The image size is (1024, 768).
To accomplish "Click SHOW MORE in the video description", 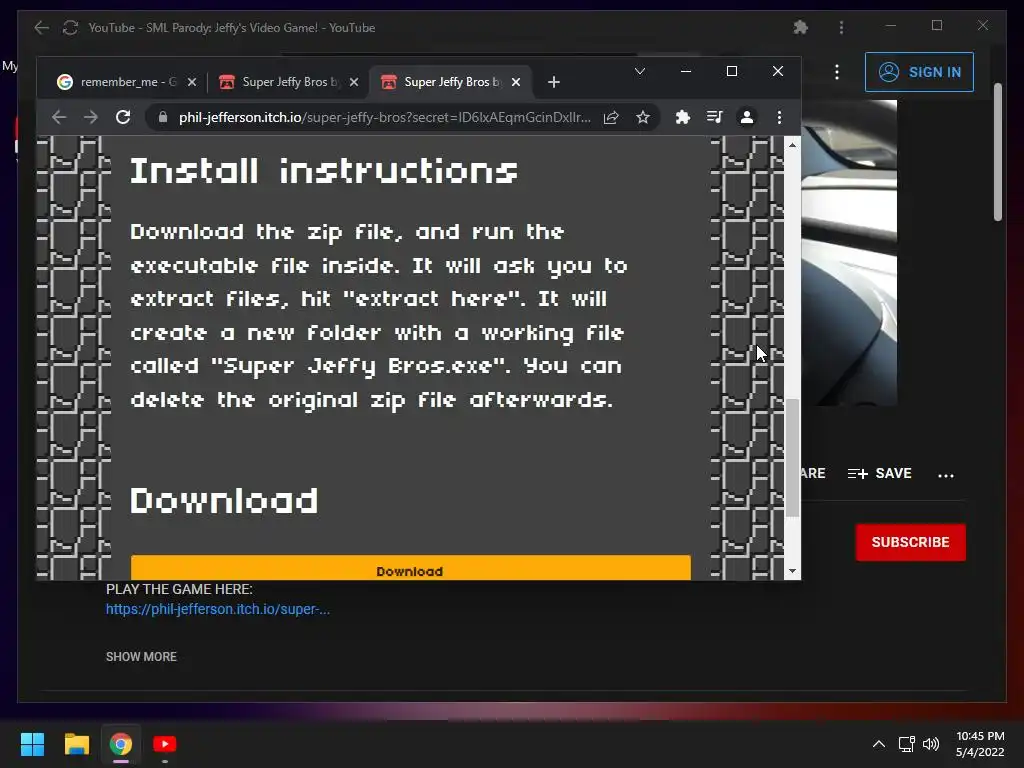I will coord(141,657).
